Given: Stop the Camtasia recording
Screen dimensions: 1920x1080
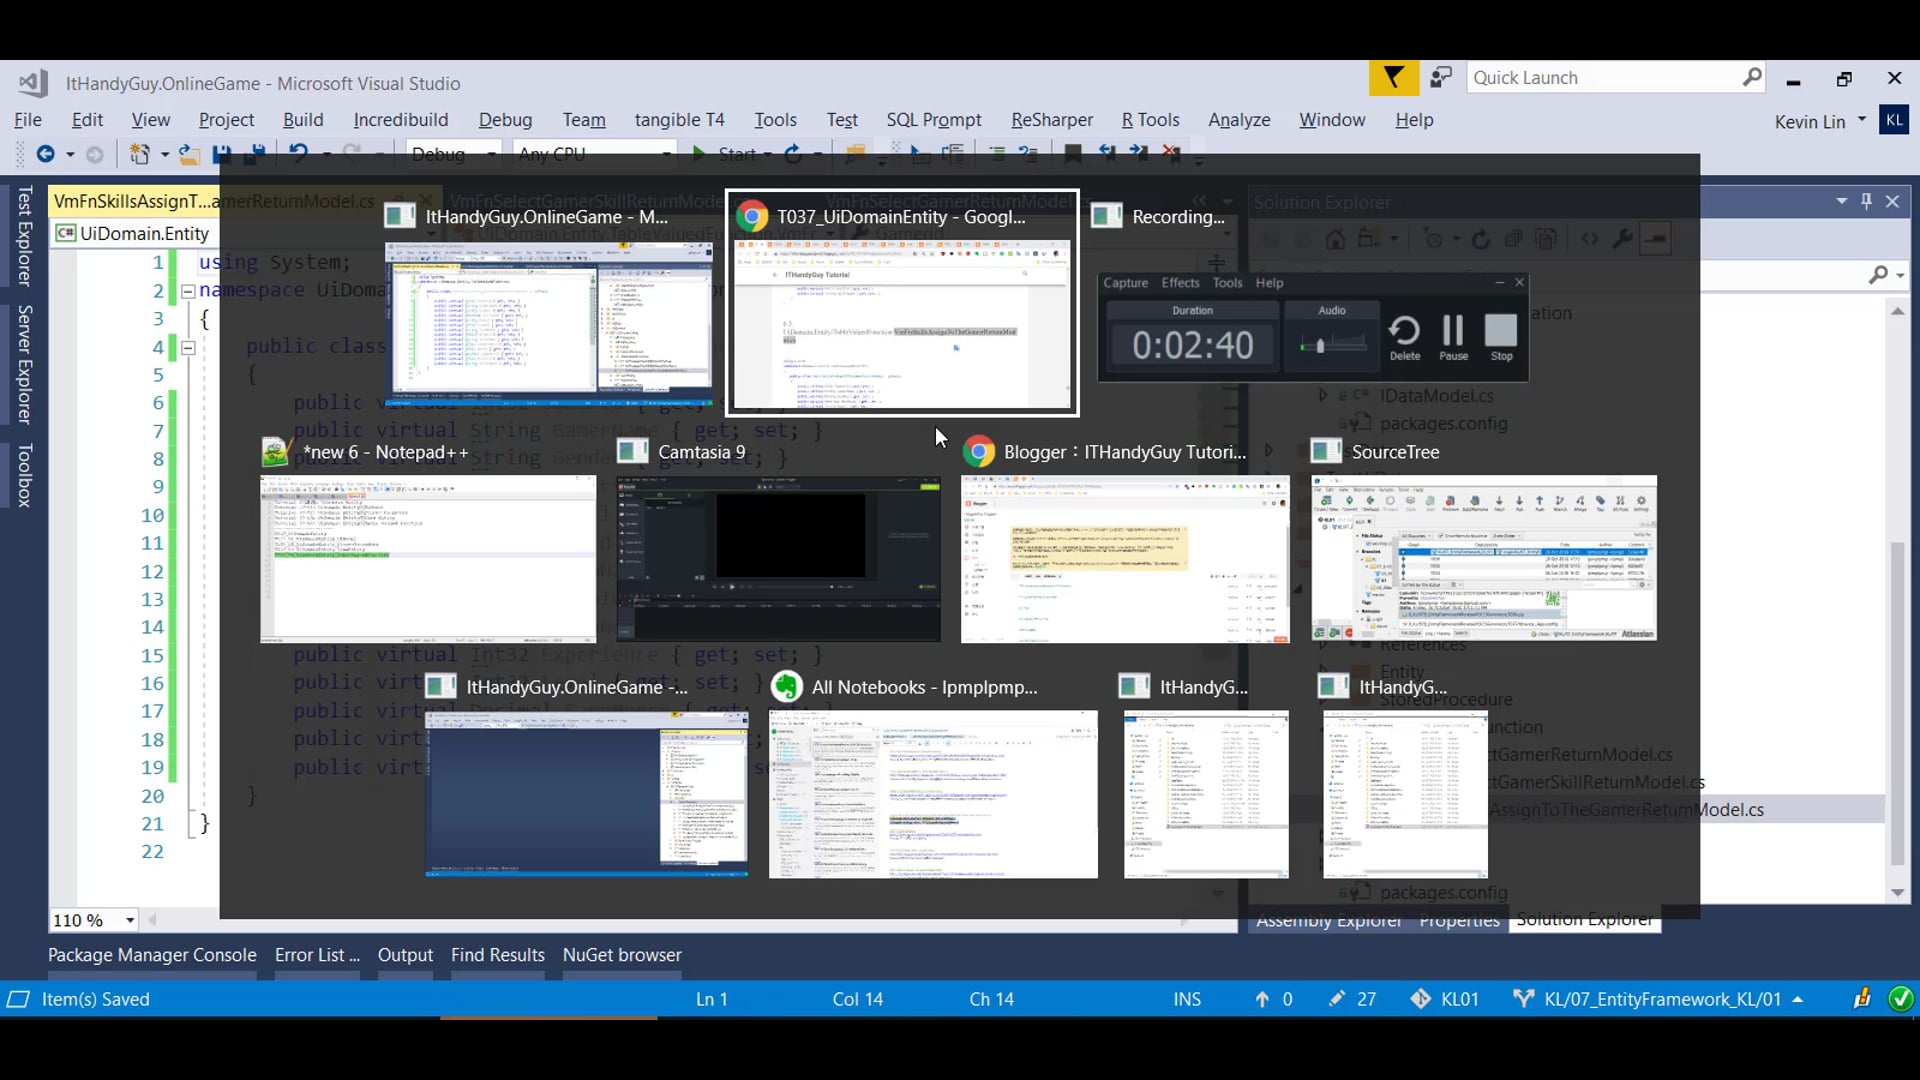Looking at the screenshot, I should [1501, 337].
